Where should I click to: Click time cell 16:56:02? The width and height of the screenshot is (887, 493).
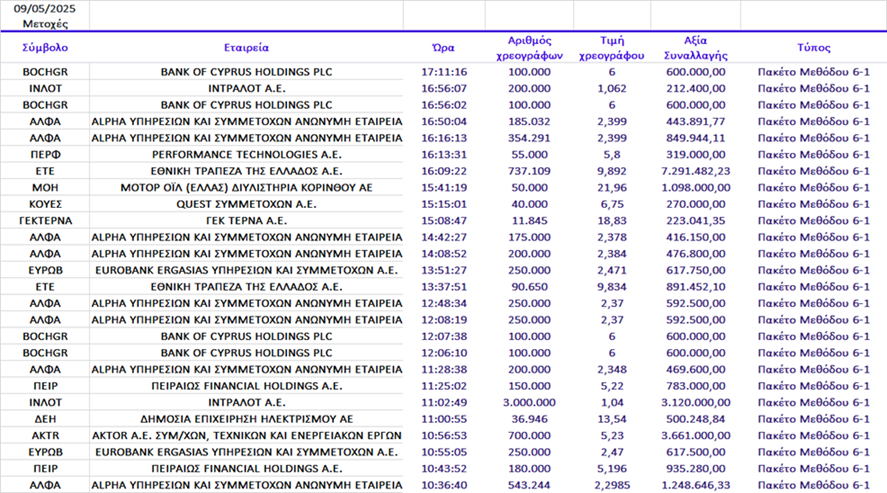coord(444,105)
